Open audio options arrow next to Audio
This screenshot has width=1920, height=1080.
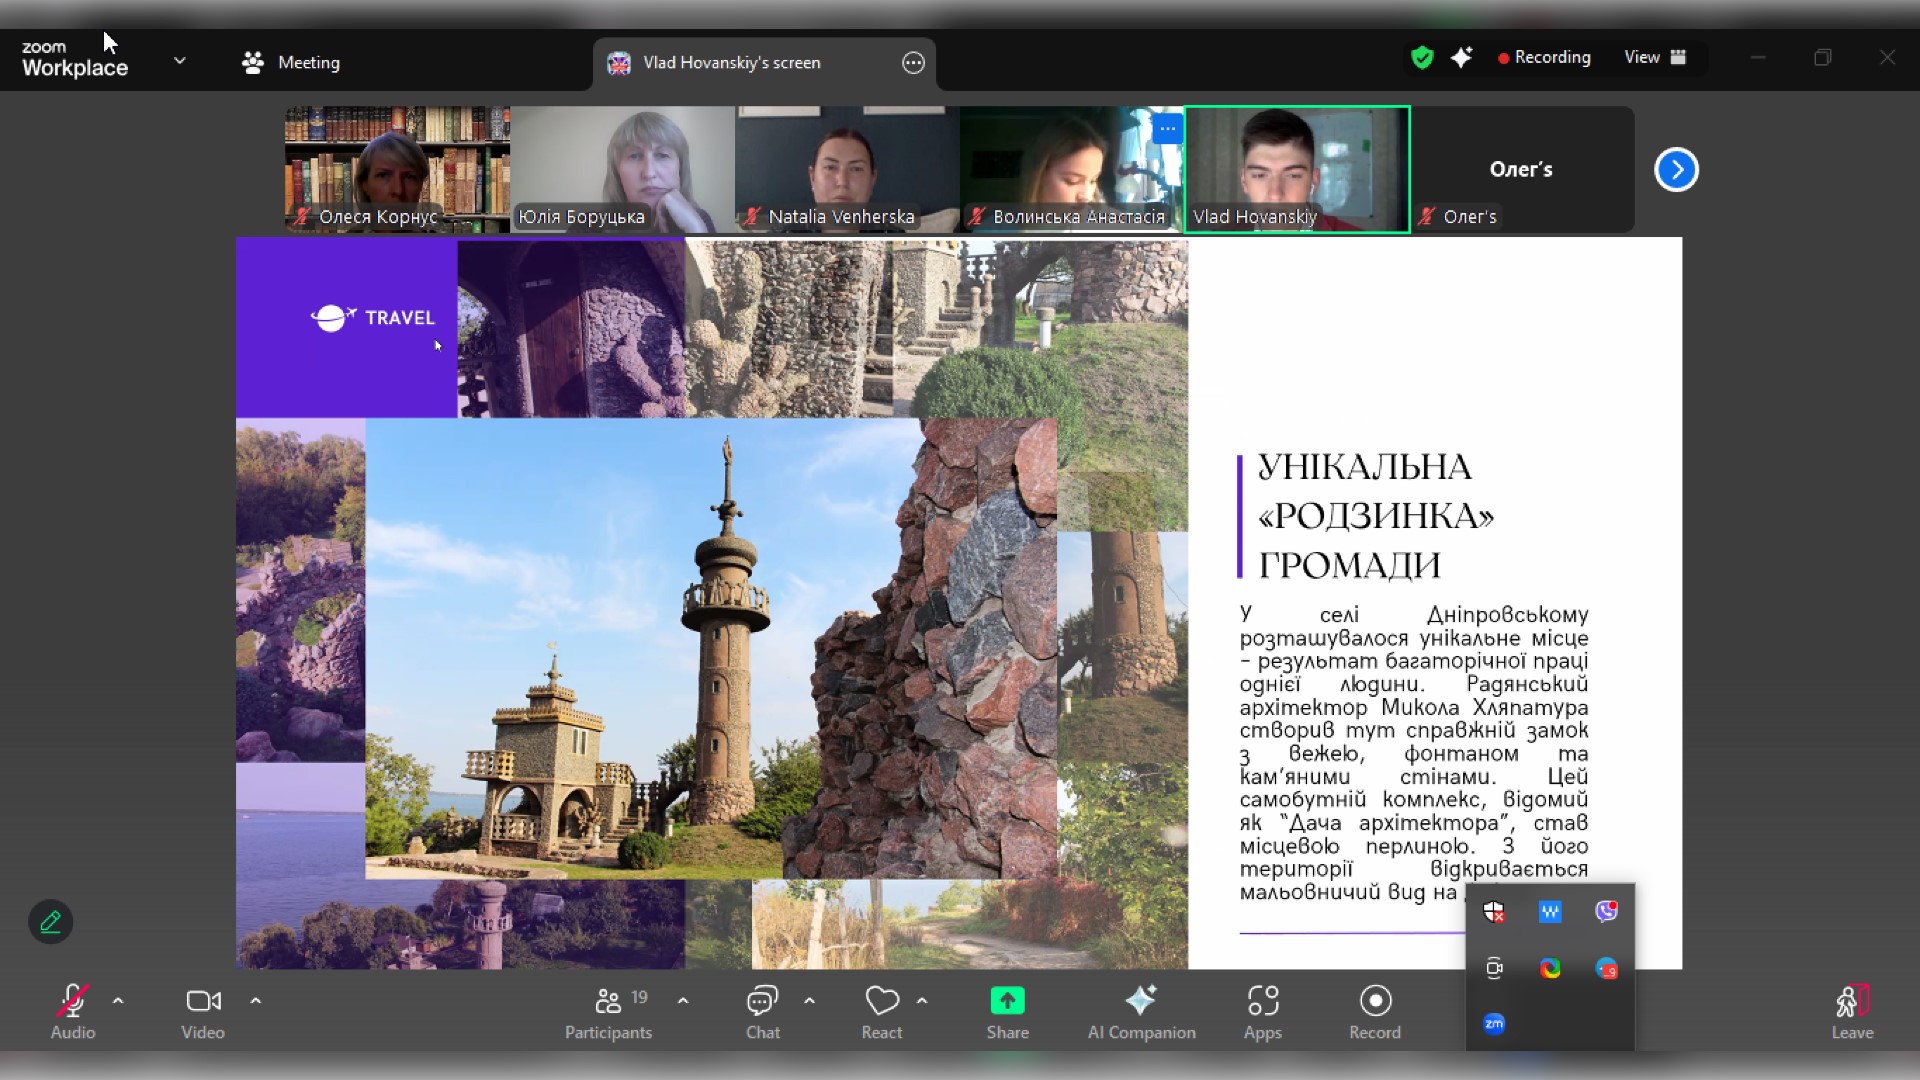pos(118,1000)
